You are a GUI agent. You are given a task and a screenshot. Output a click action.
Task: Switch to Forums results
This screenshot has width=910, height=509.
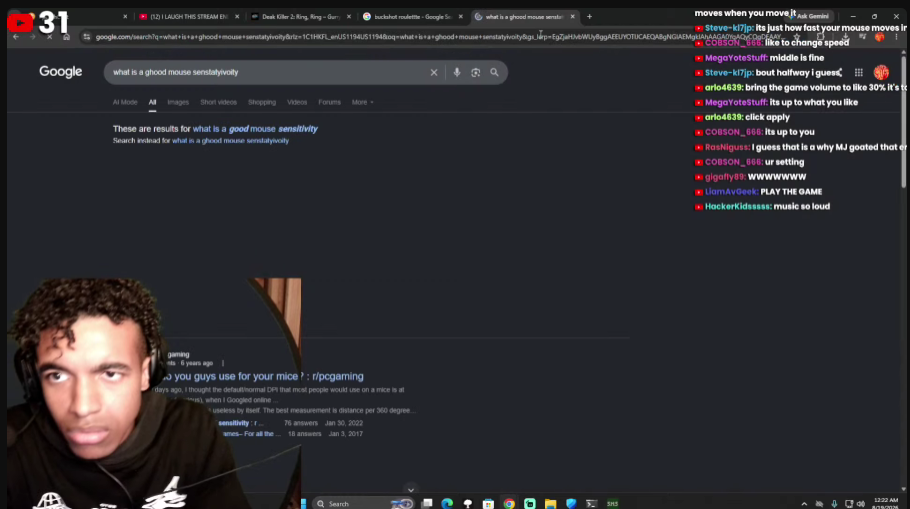point(329,102)
